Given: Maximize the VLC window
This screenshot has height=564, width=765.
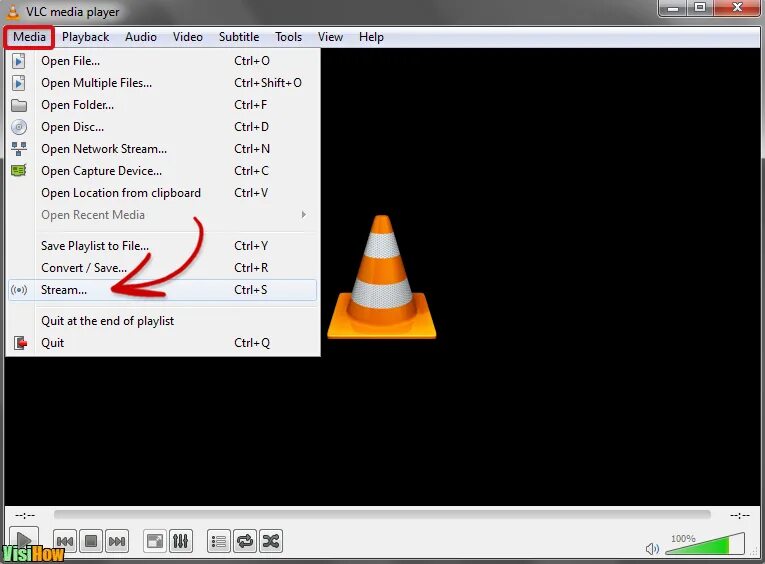Looking at the screenshot, I should tap(700, 8).
